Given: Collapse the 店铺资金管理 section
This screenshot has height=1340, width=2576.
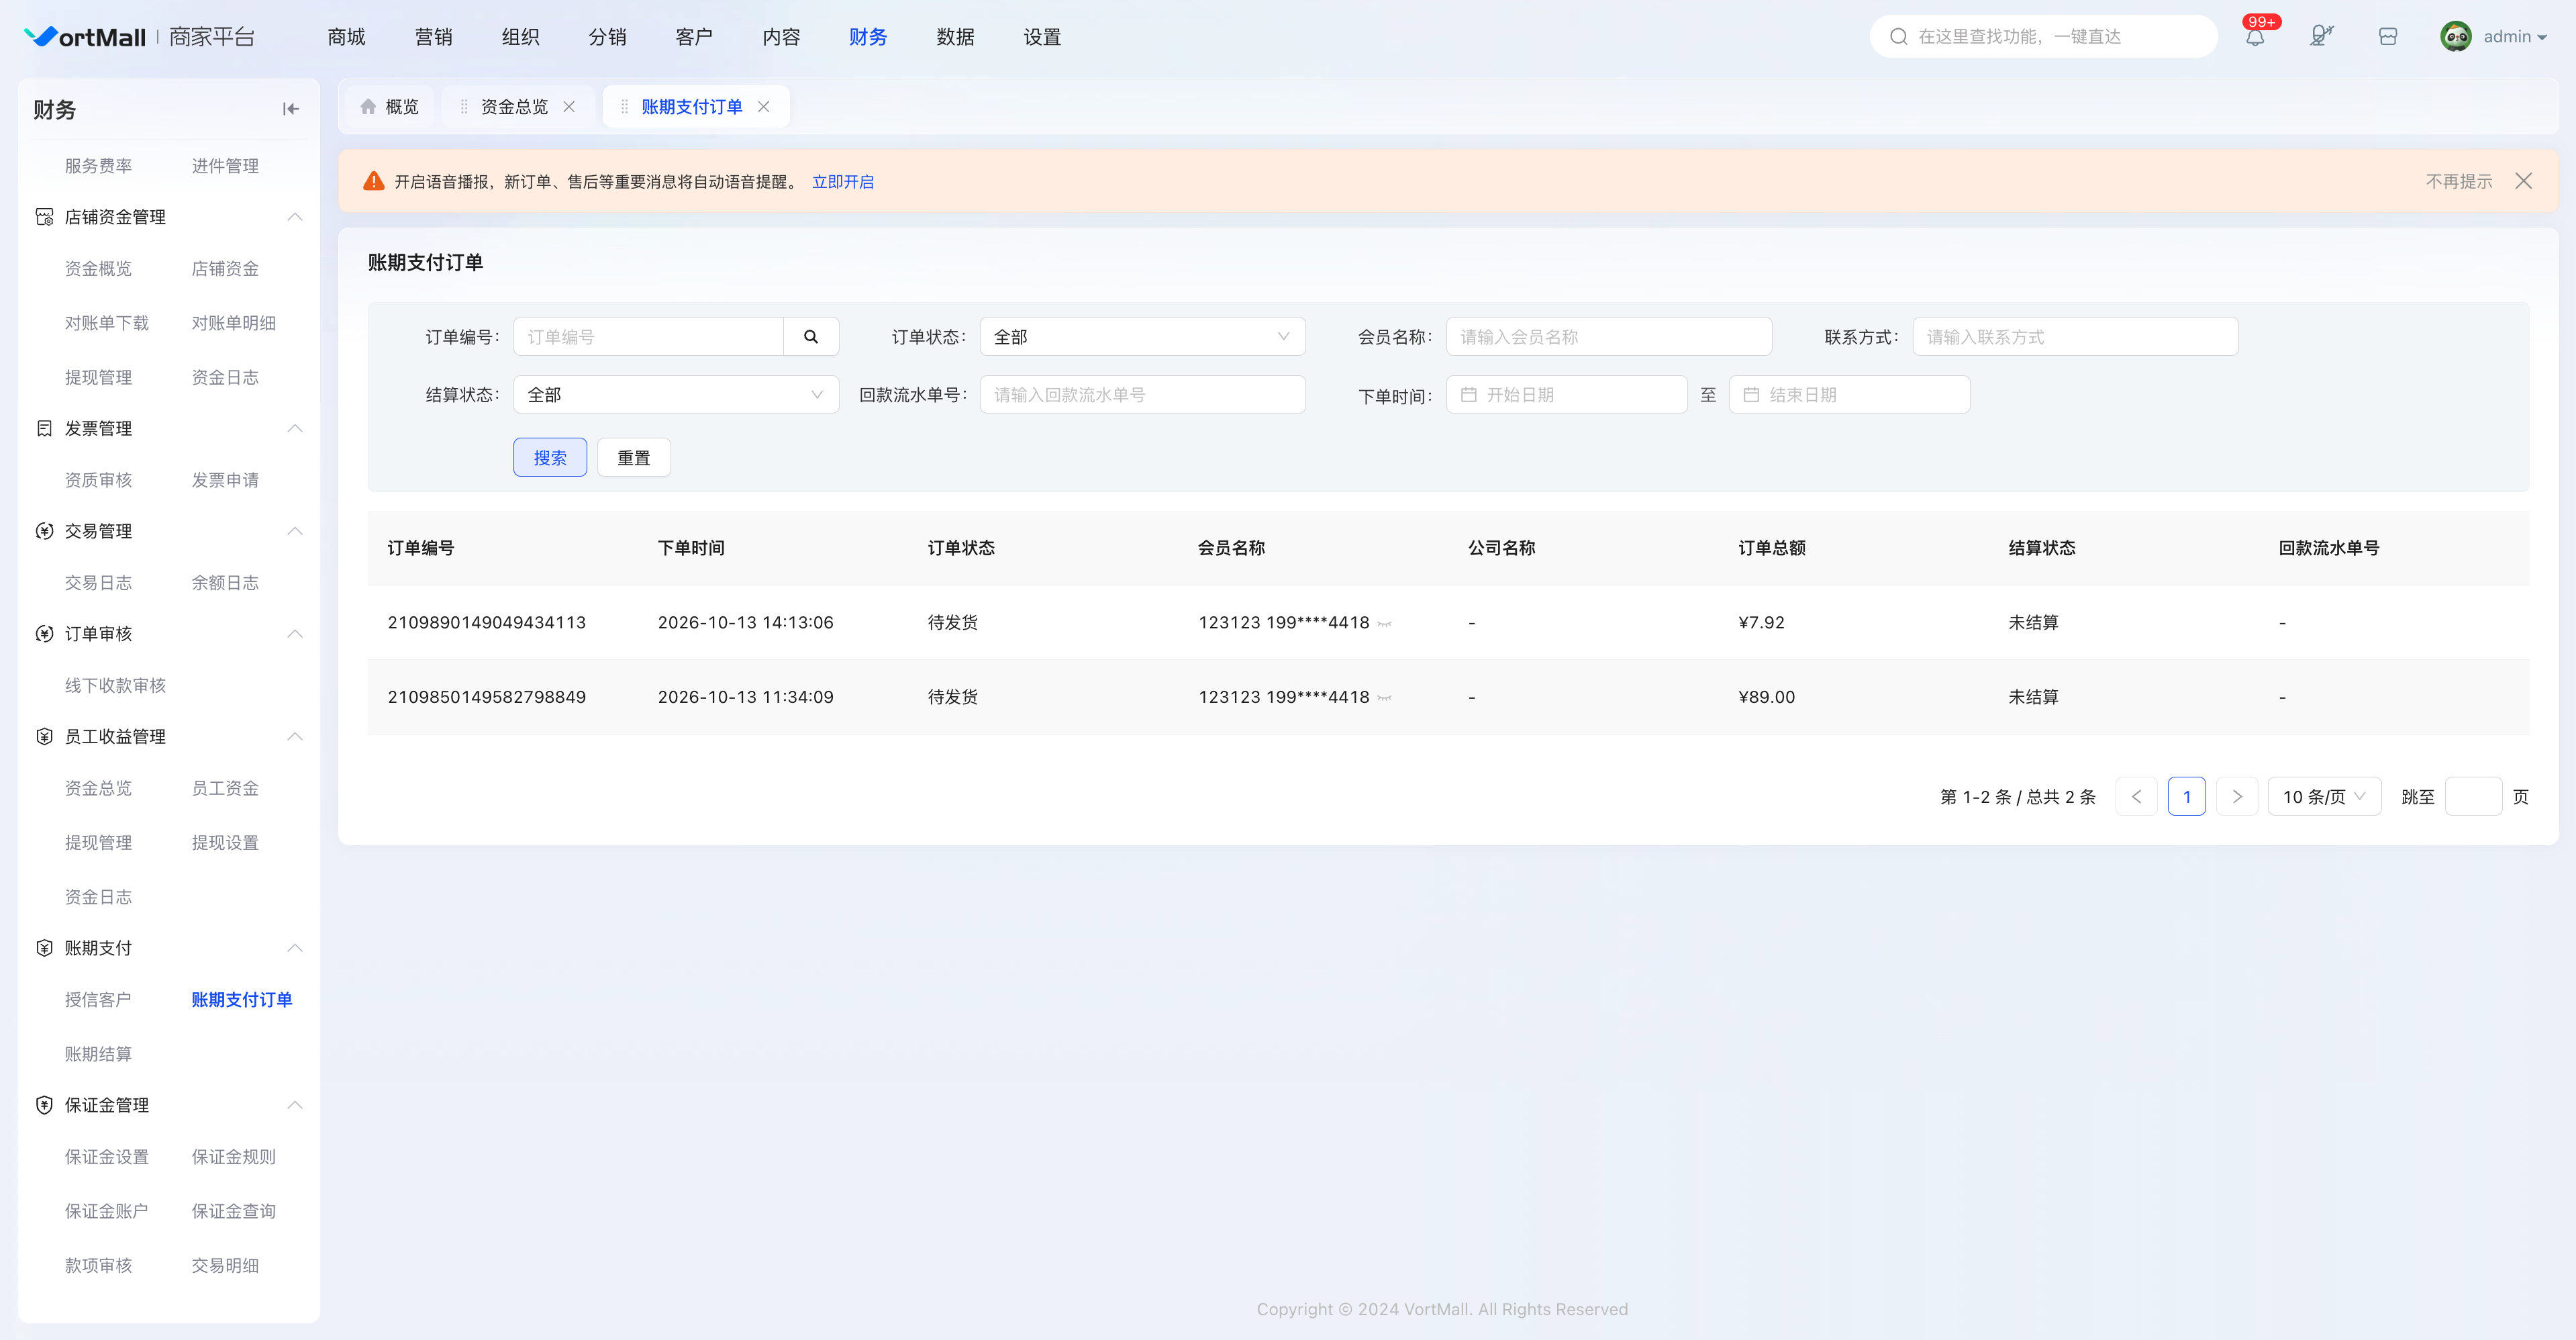Looking at the screenshot, I should [x=295, y=217].
